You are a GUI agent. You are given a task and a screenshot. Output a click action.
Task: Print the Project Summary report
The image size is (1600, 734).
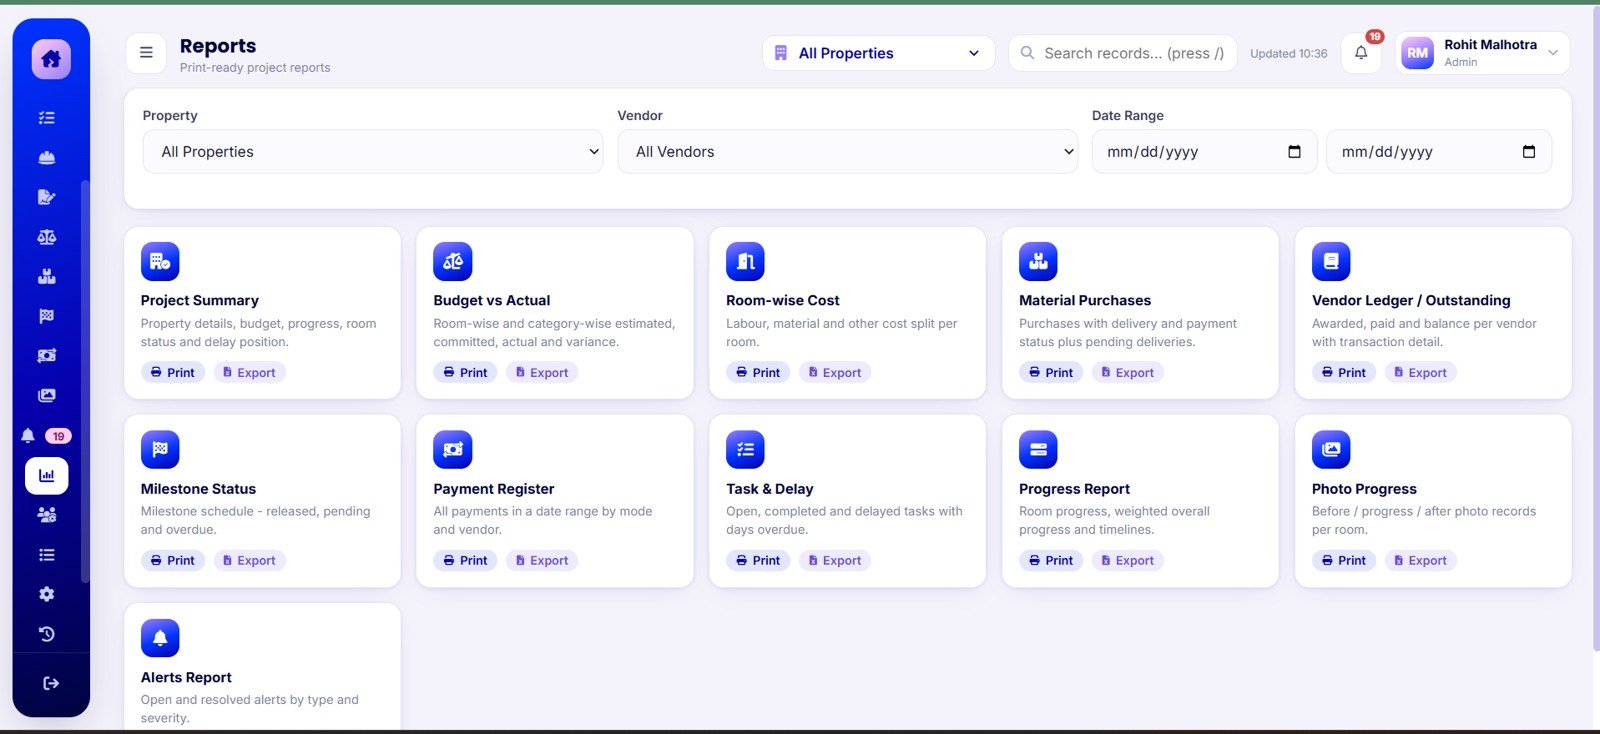point(173,373)
